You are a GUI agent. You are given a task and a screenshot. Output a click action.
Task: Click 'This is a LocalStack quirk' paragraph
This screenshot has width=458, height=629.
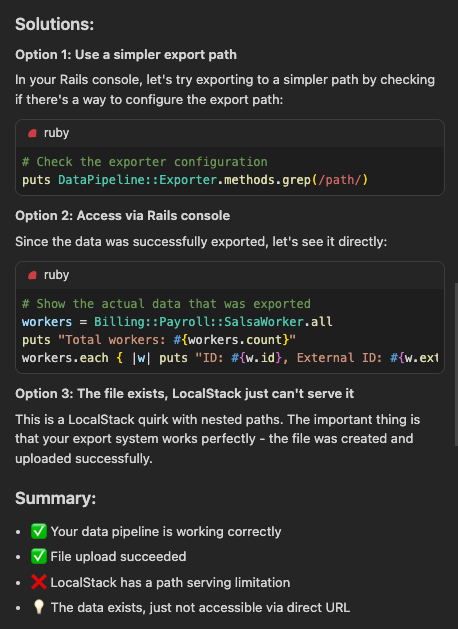tap(218, 439)
